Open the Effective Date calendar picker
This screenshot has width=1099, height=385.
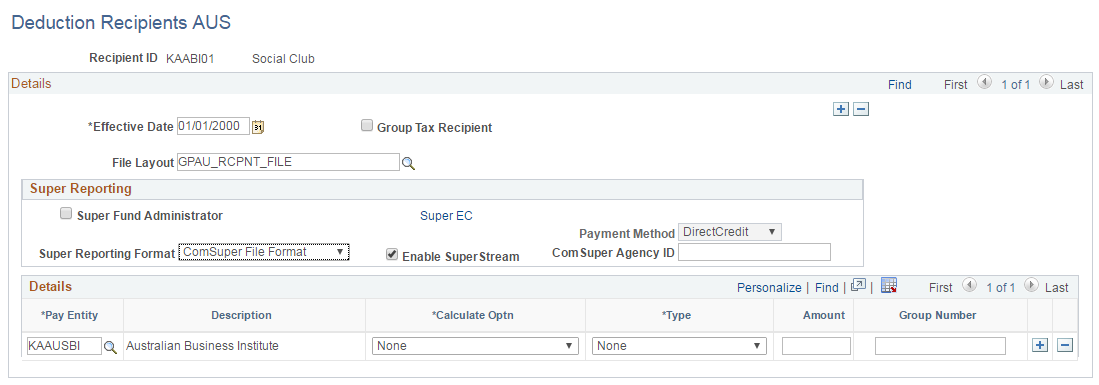click(x=258, y=127)
